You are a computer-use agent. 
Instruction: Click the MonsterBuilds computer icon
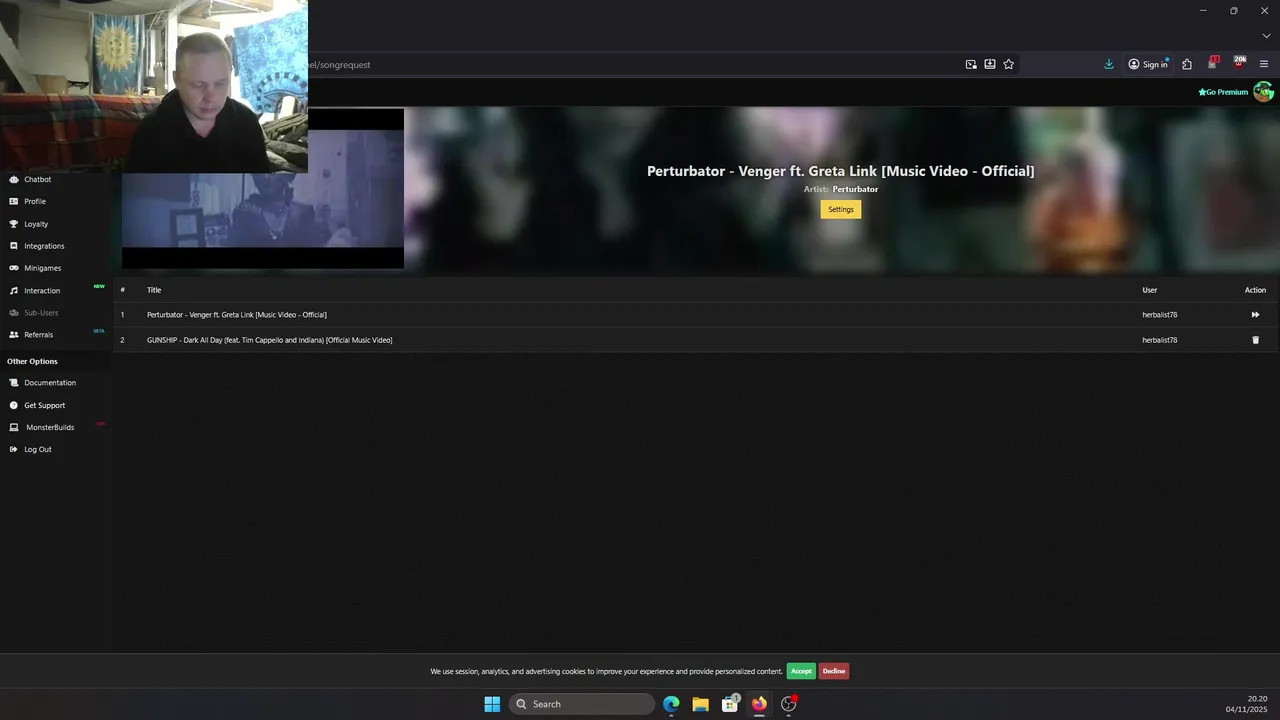(14, 427)
